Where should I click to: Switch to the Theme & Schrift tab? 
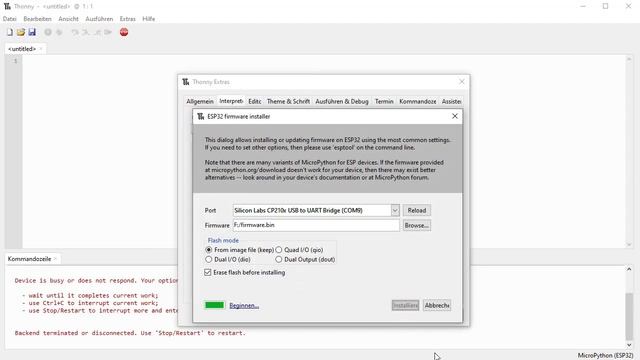[288, 101]
